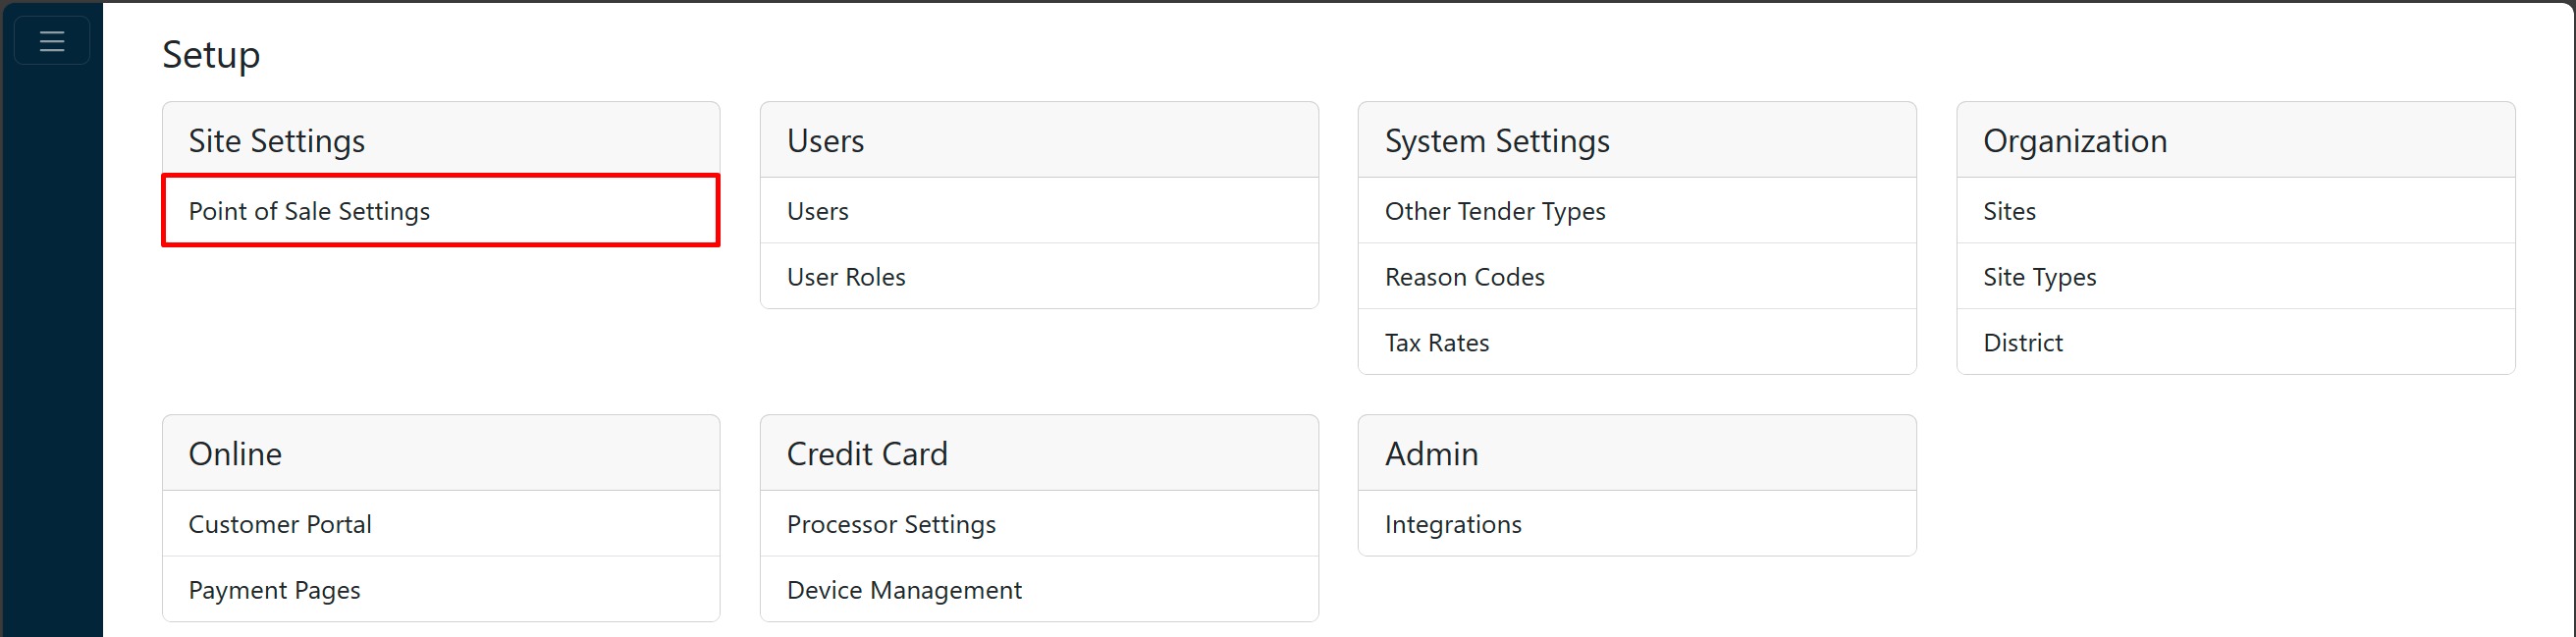Viewport: 2576px width, 637px height.
Task: Select the System Settings header
Action: [1496, 140]
